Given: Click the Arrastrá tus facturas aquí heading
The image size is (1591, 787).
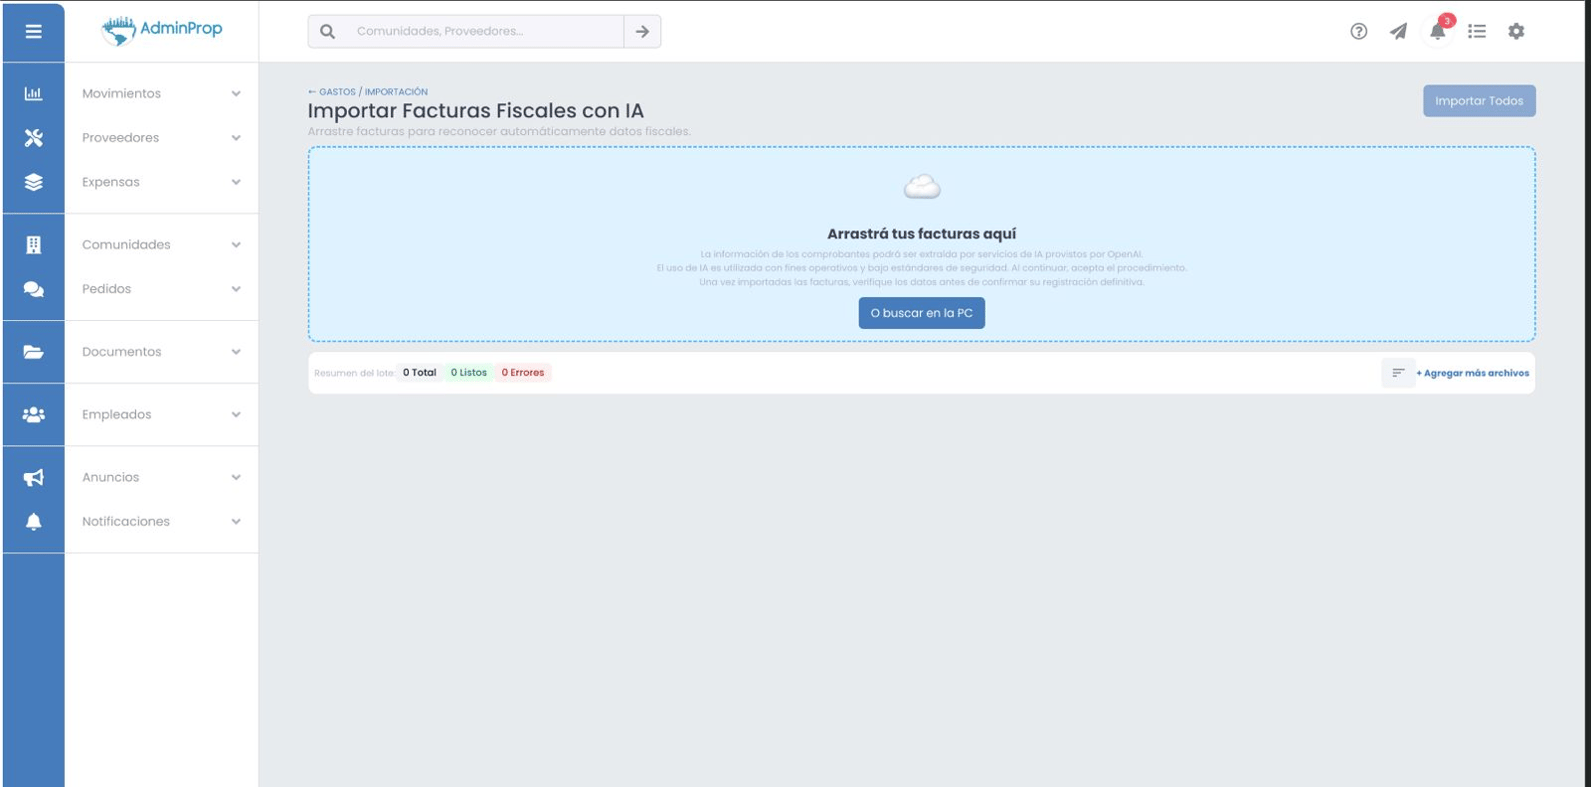Looking at the screenshot, I should [921, 234].
